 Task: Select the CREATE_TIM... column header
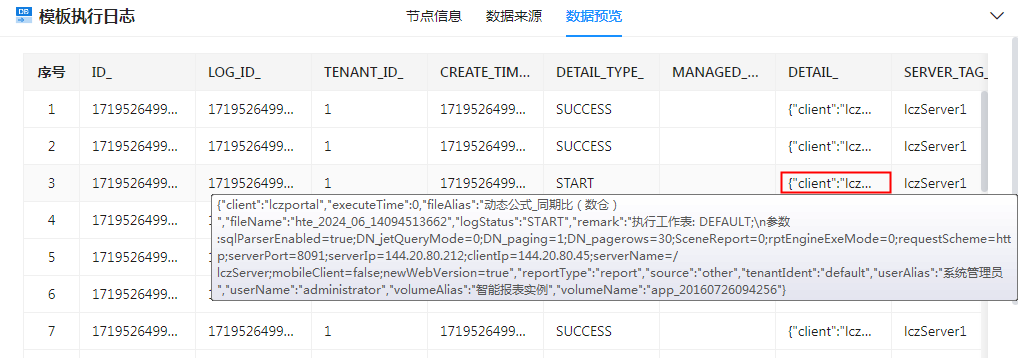coord(485,72)
